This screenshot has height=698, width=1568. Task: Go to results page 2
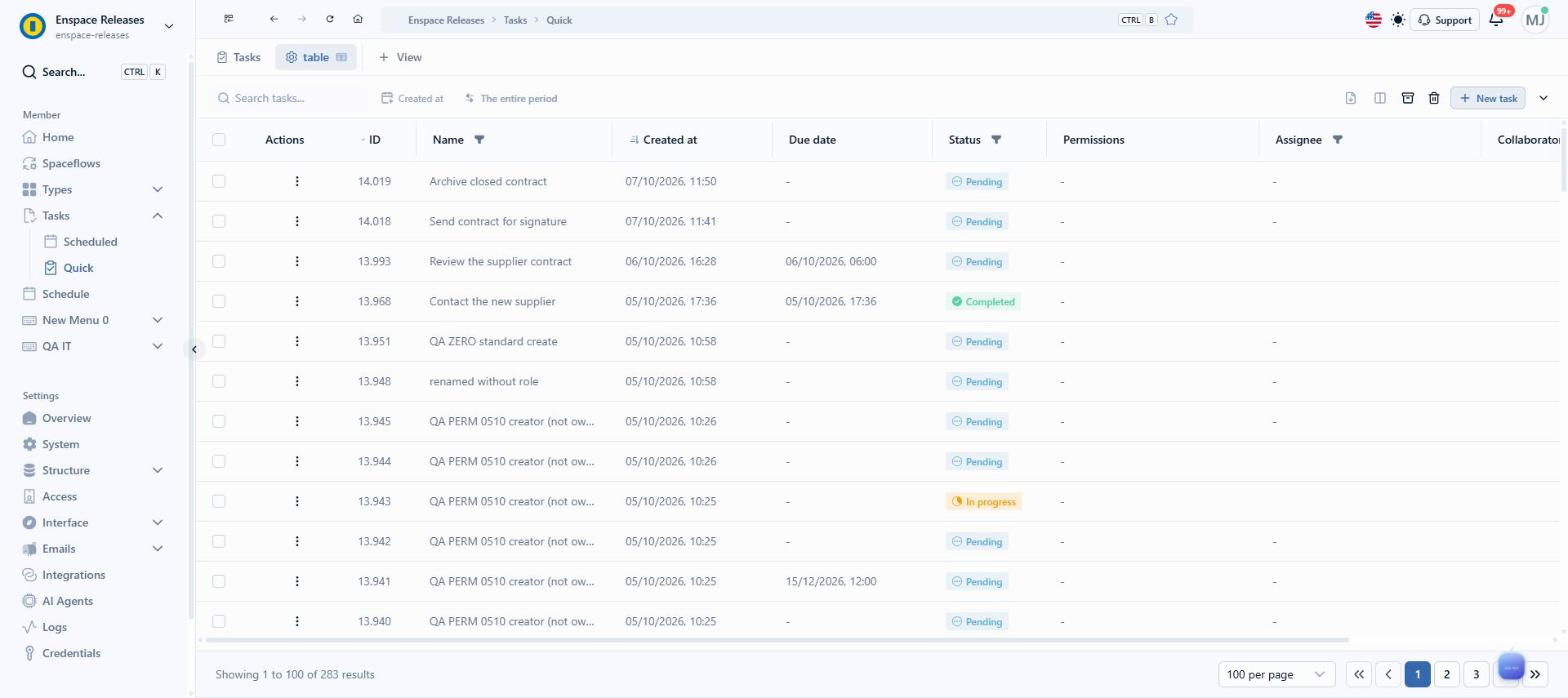(x=1447, y=674)
